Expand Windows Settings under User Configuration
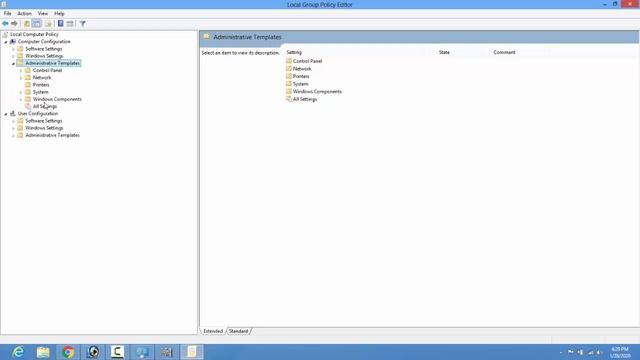 (13, 128)
